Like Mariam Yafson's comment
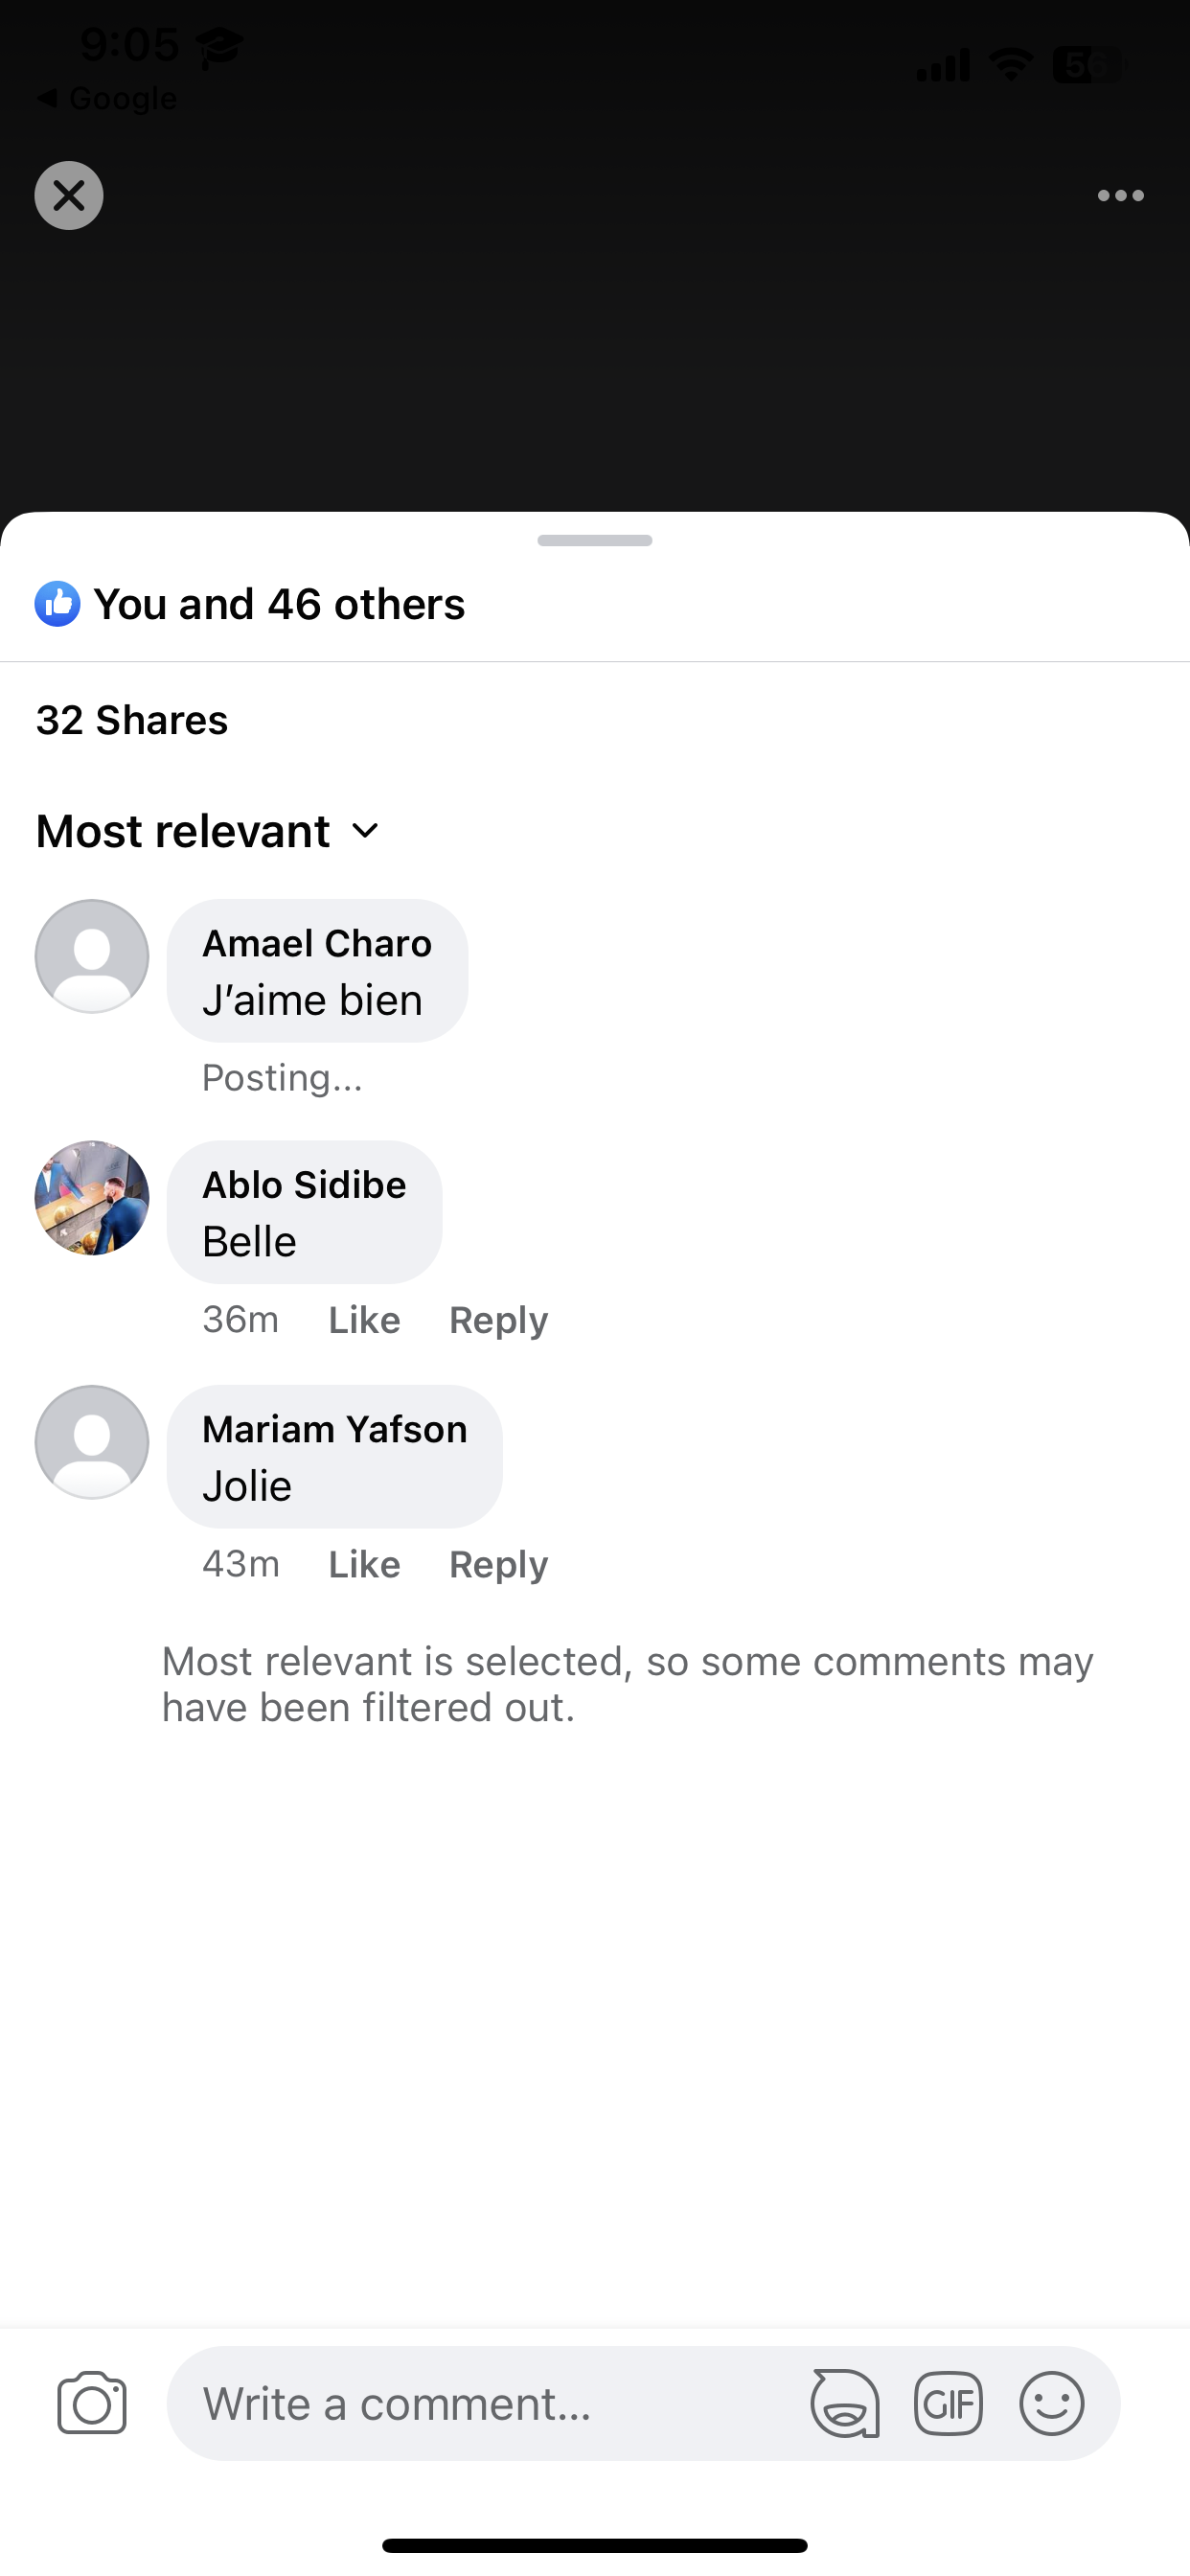The image size is (1190, 2576). pyautogui.click(x=364, y=1564)
